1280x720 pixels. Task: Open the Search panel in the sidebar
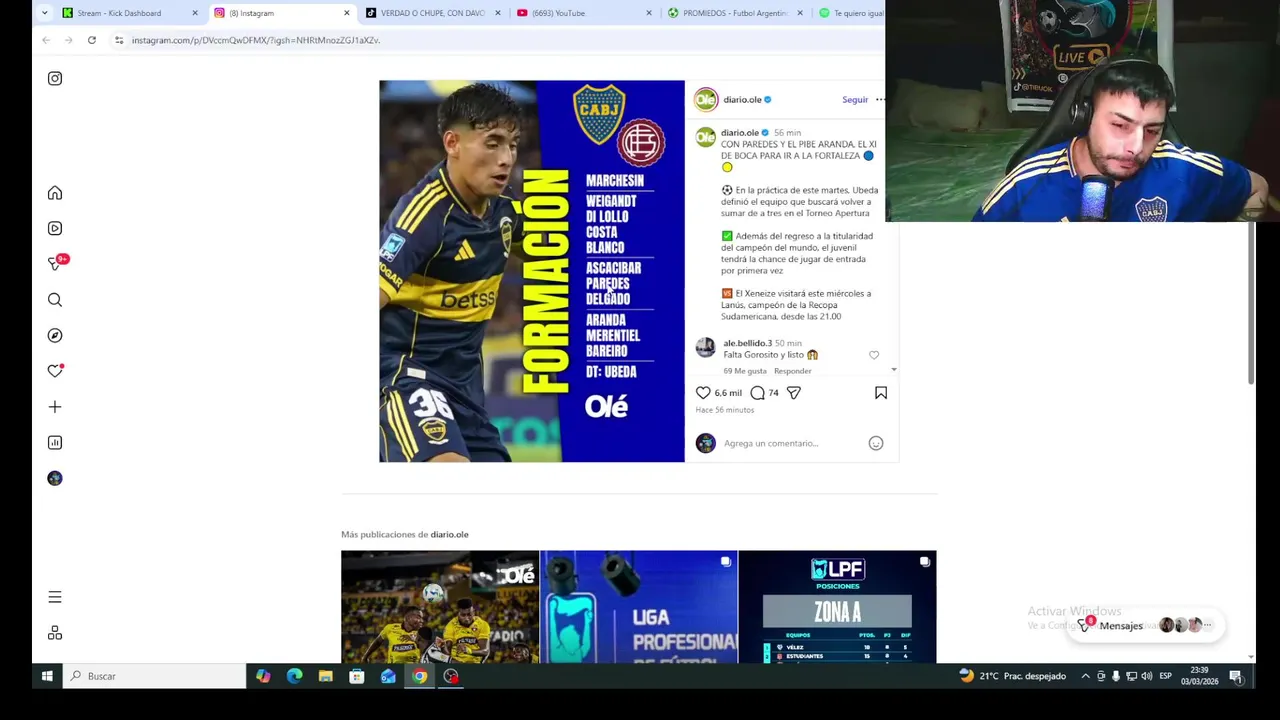(55, 300)
